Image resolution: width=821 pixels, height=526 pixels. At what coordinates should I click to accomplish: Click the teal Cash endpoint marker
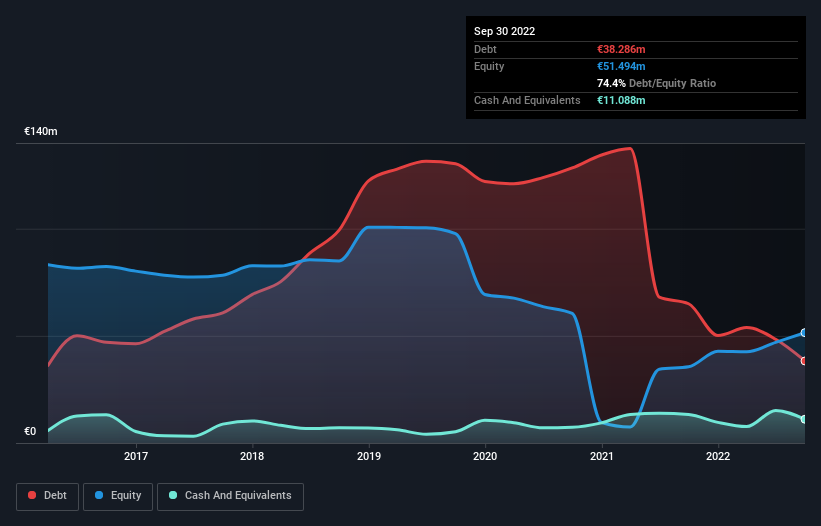pyautogui.click(x=804, y=419)
